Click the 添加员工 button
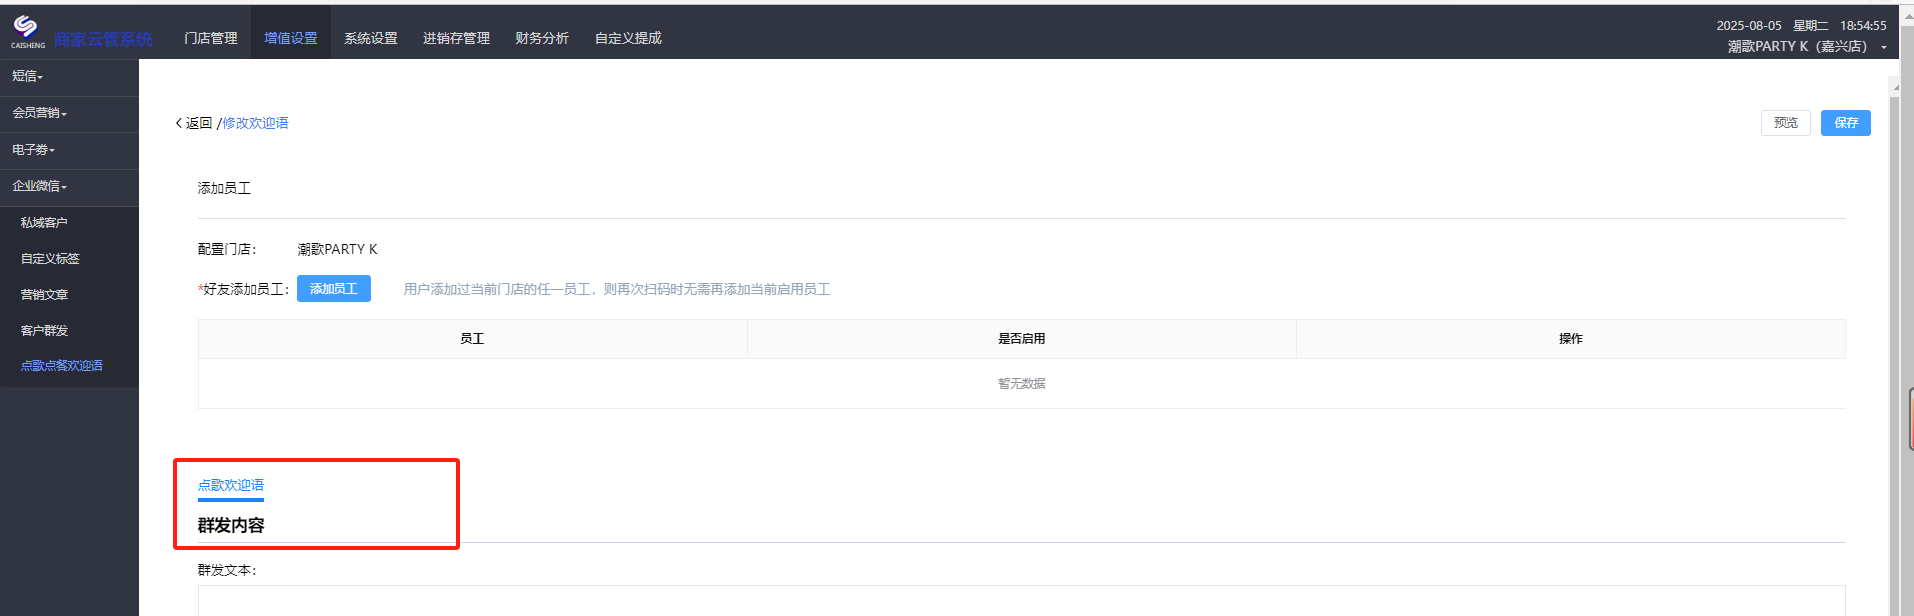 pyautogui.click(x=334, y=289)
